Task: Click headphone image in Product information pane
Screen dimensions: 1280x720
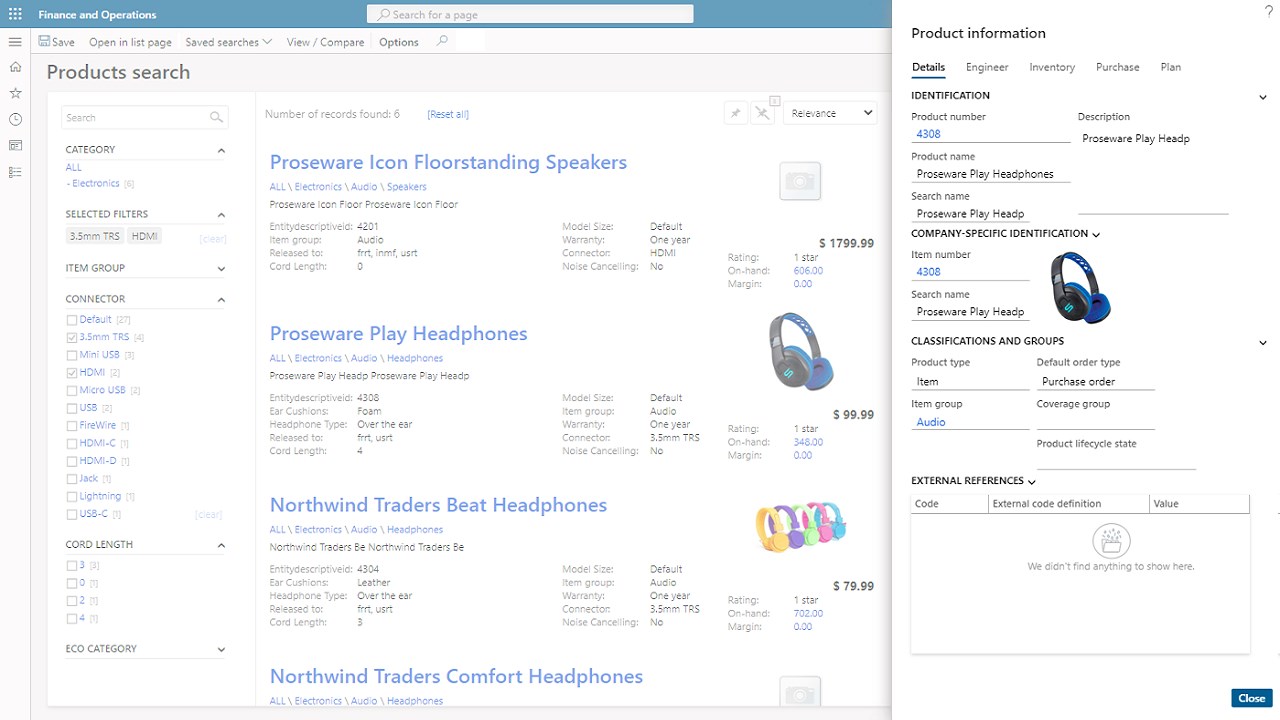Action: point(1080,287)
